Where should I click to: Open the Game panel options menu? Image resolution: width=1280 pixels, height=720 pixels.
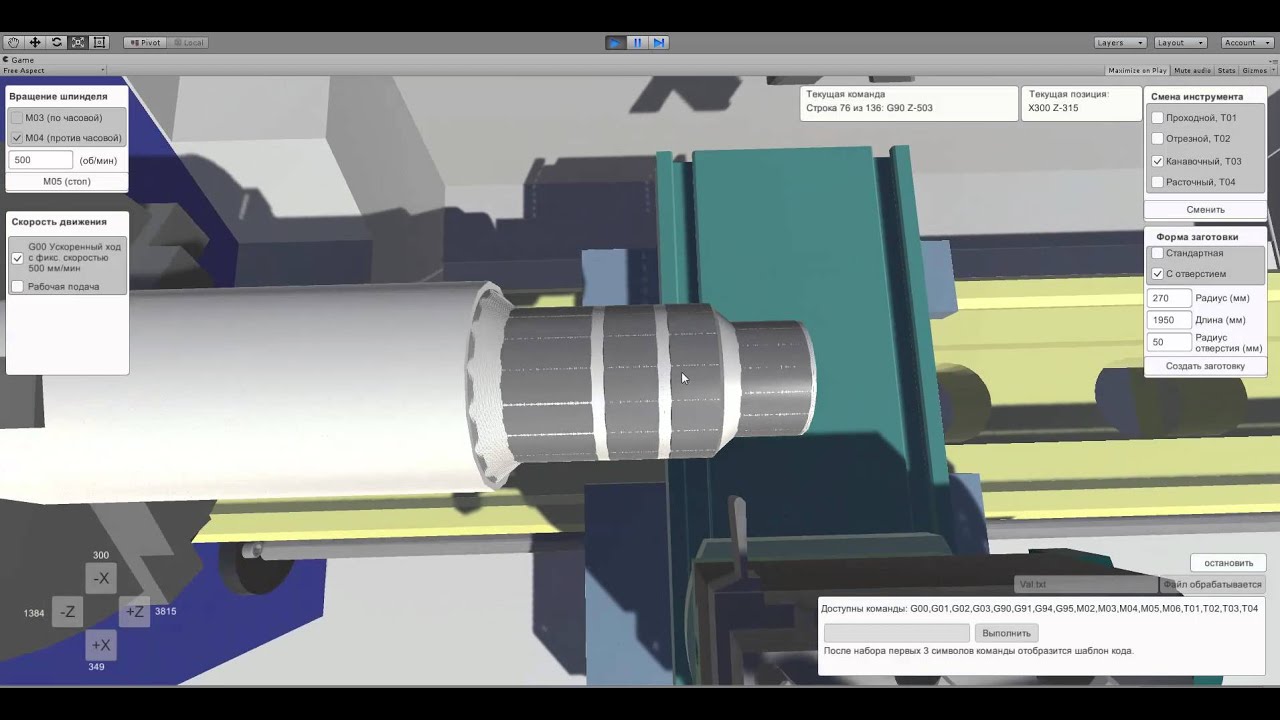pyautogui.click(x=1273, y=60)
